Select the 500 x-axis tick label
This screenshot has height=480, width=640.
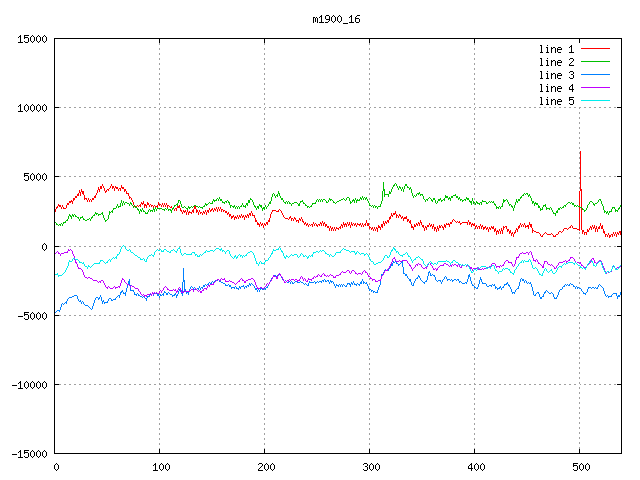click(580, 467)
